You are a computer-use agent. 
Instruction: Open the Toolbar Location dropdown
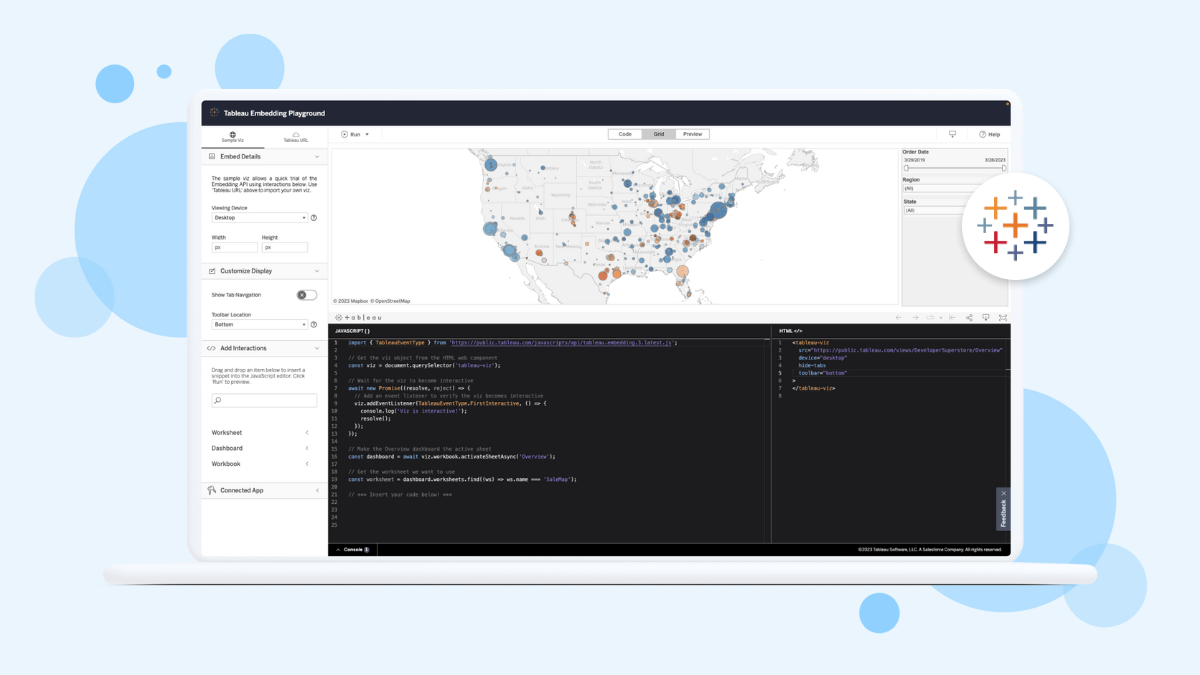(x=260, y=324)
